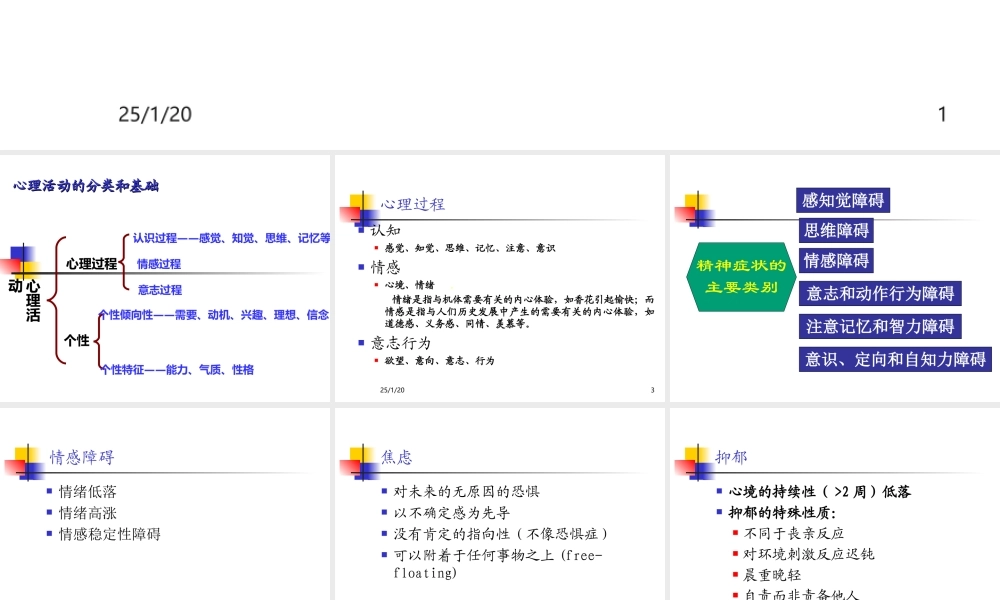Click the 个性特征——能力、气质、性格 line
Viewport: 1000px width, 600px height.
177,369
